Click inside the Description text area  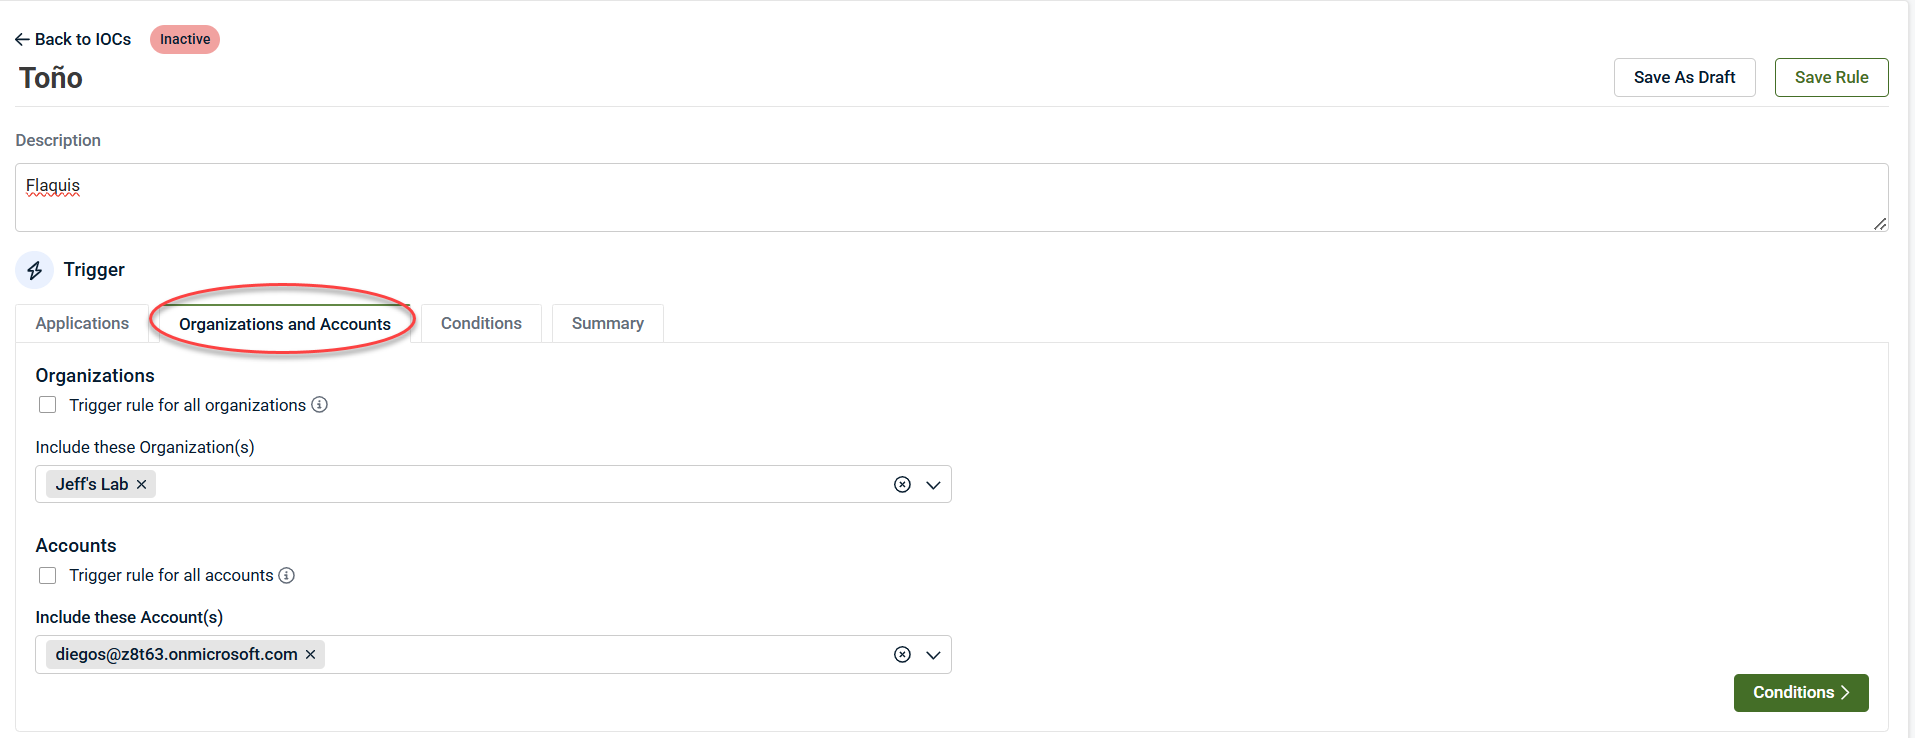click(x=950, y=198)
